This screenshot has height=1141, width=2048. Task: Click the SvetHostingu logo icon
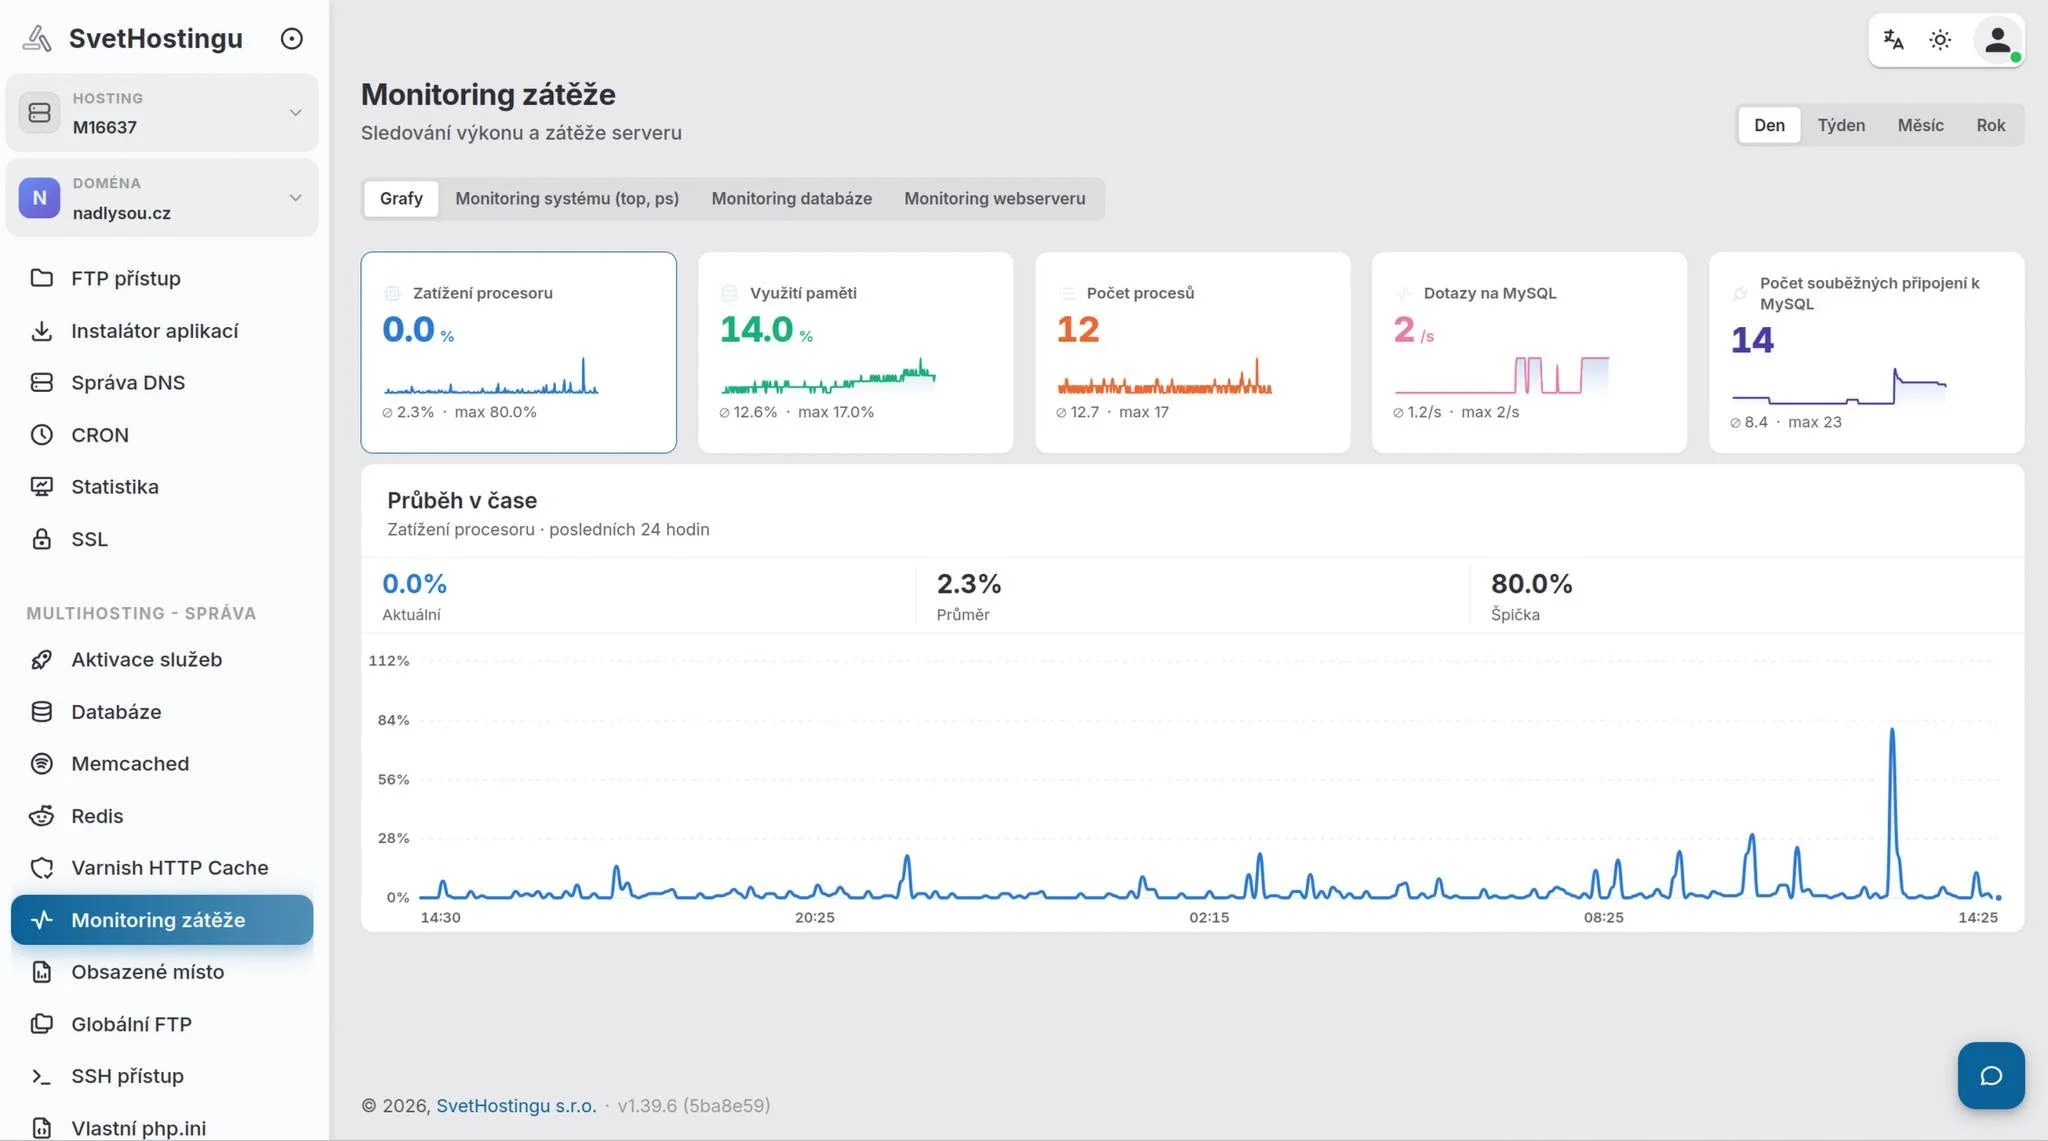coord(38,38)
